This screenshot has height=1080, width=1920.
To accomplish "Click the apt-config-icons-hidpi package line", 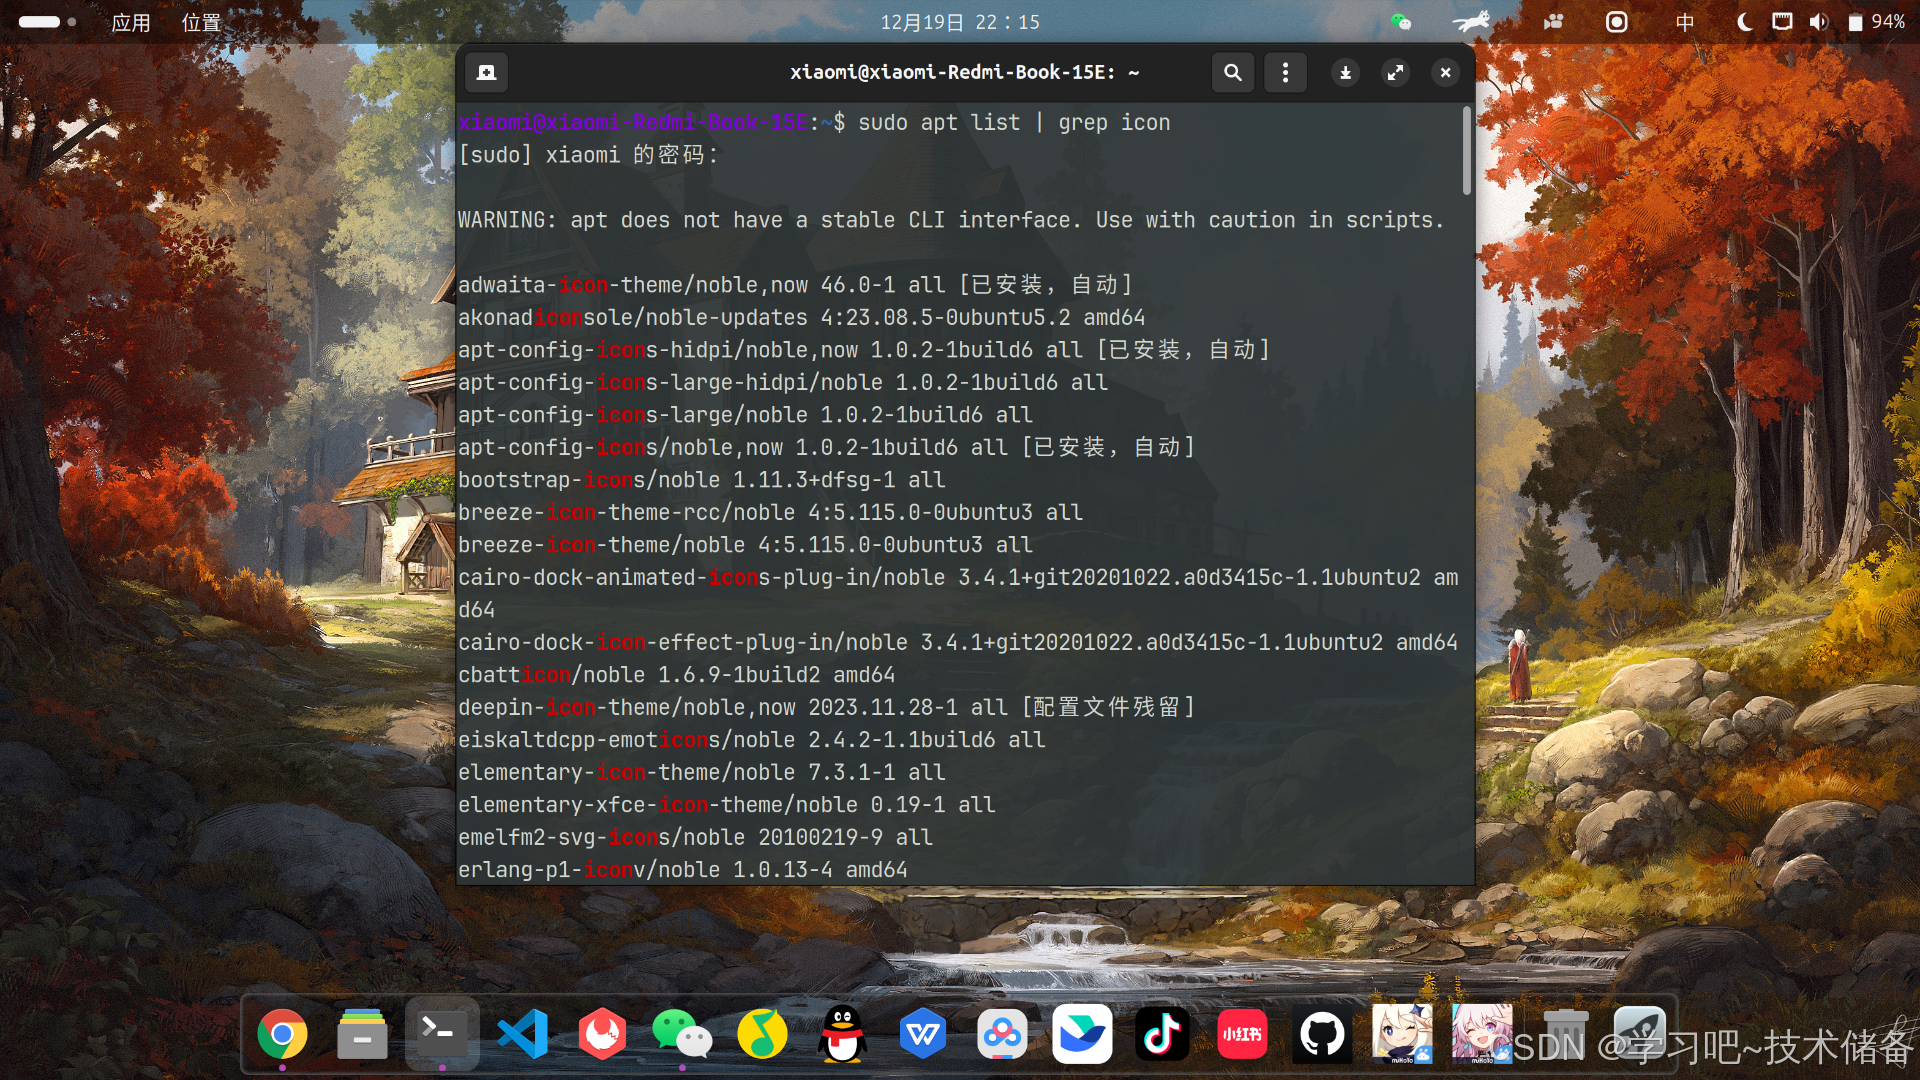I will click(864, 350).
